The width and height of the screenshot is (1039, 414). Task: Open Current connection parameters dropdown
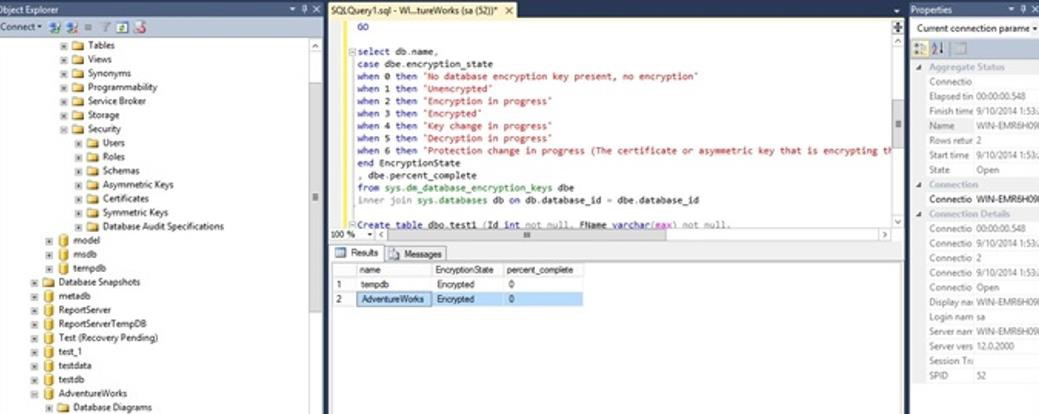(1034, 28)
